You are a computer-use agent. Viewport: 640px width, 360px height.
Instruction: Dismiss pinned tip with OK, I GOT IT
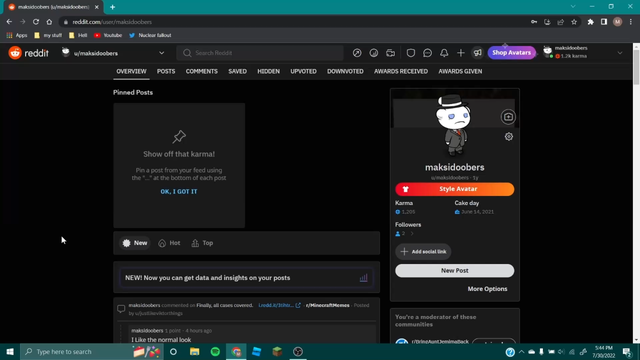[179, 191]
